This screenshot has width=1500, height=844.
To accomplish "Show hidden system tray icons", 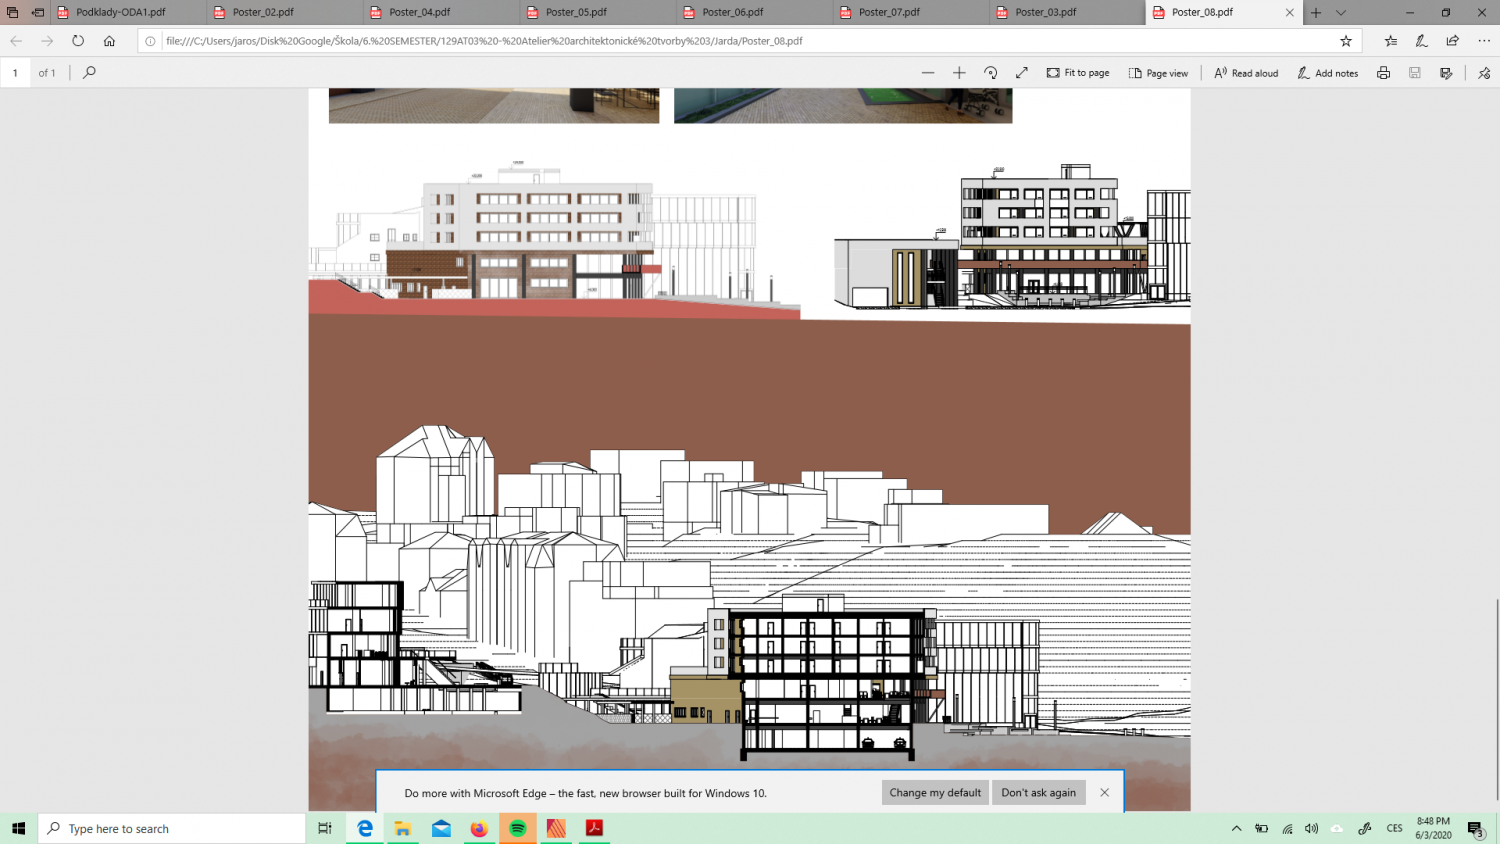I will (1236, 828).
